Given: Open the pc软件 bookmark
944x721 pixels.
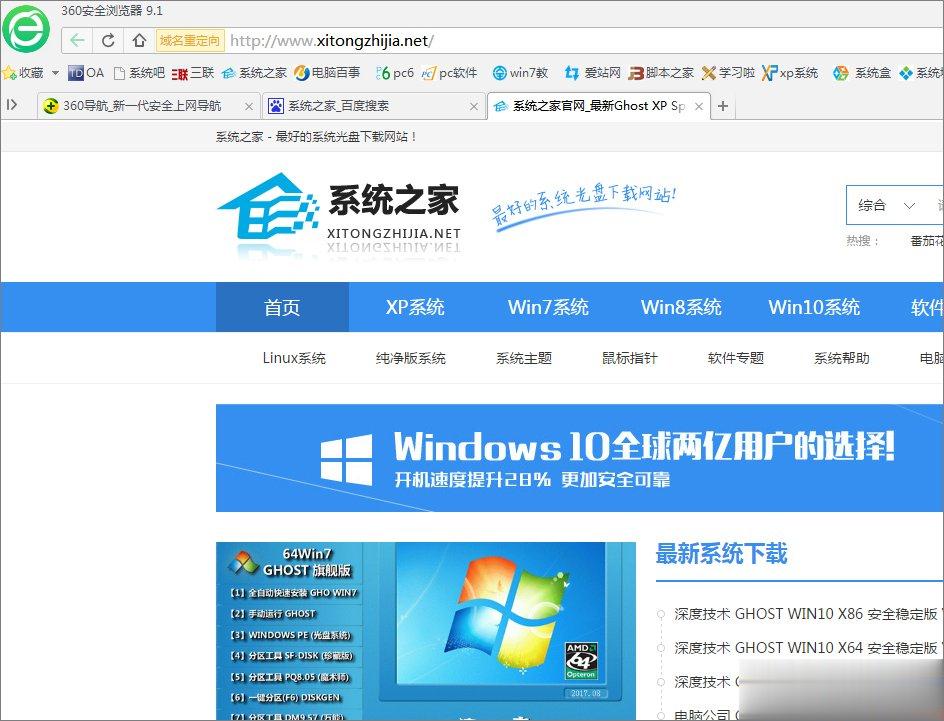Looking at the screenshot, I should coord(449,73).
